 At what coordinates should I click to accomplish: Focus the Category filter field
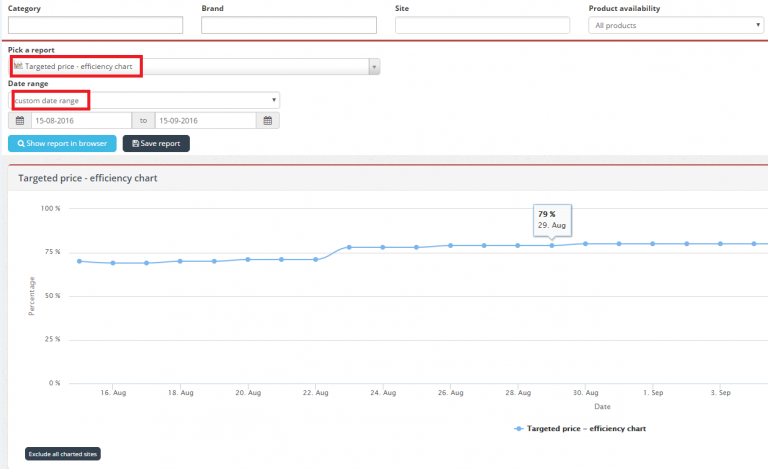click(95, 25)
